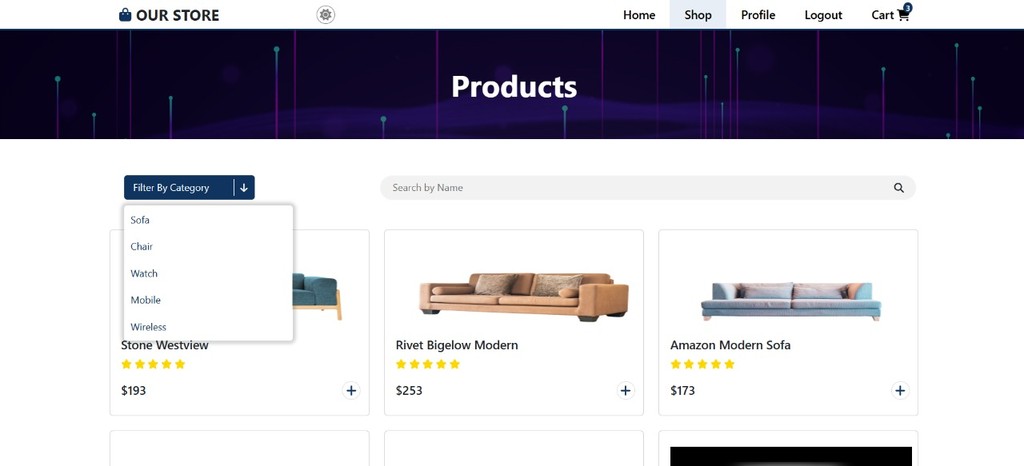1024x466 pixels.
Task: Choose the Chair category option
Action: coord(142,247)
